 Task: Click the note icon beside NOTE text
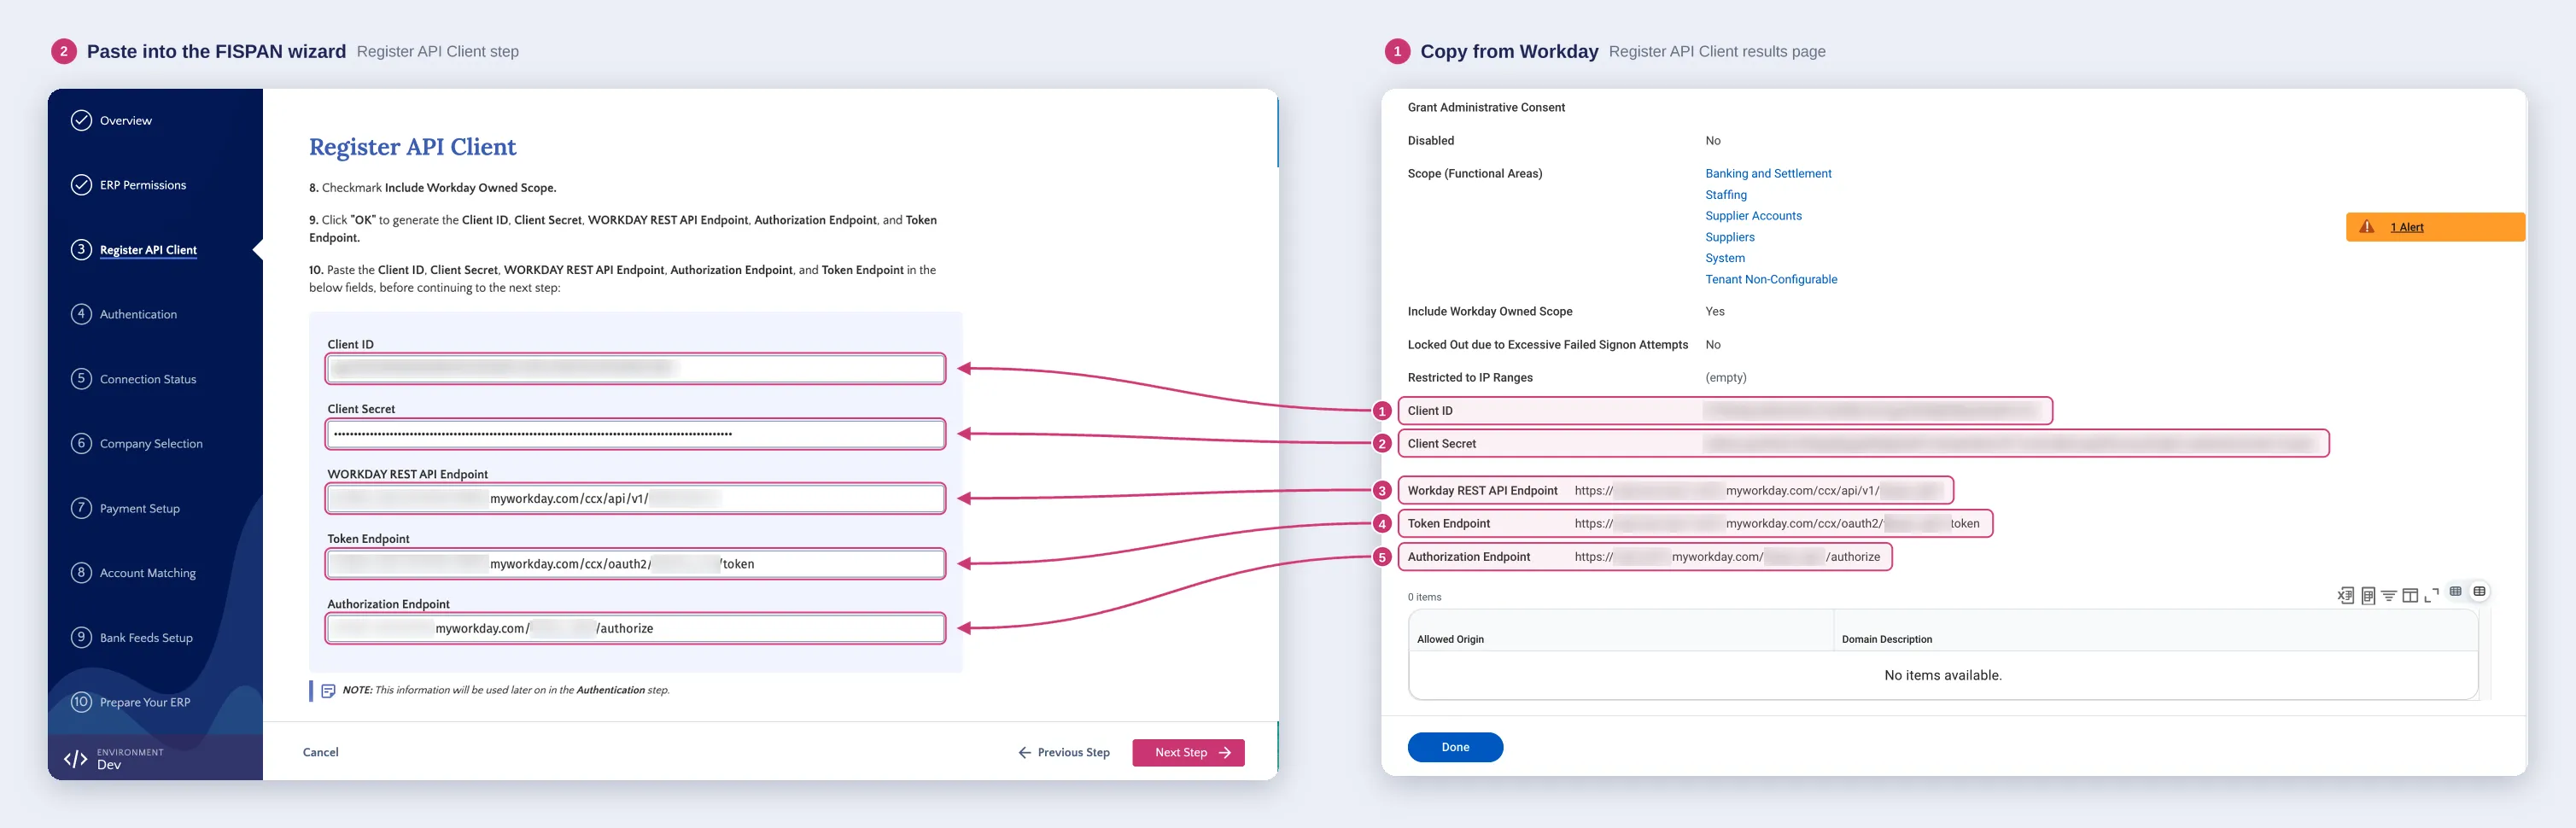point(328,691)
